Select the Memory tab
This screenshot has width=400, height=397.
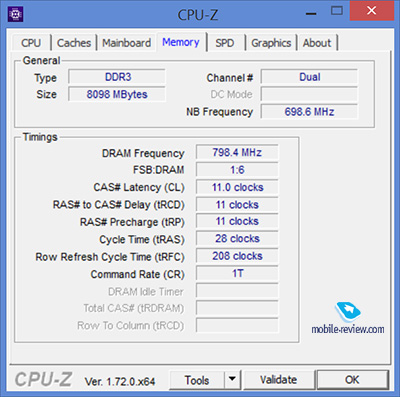click(x=181, y=42)
